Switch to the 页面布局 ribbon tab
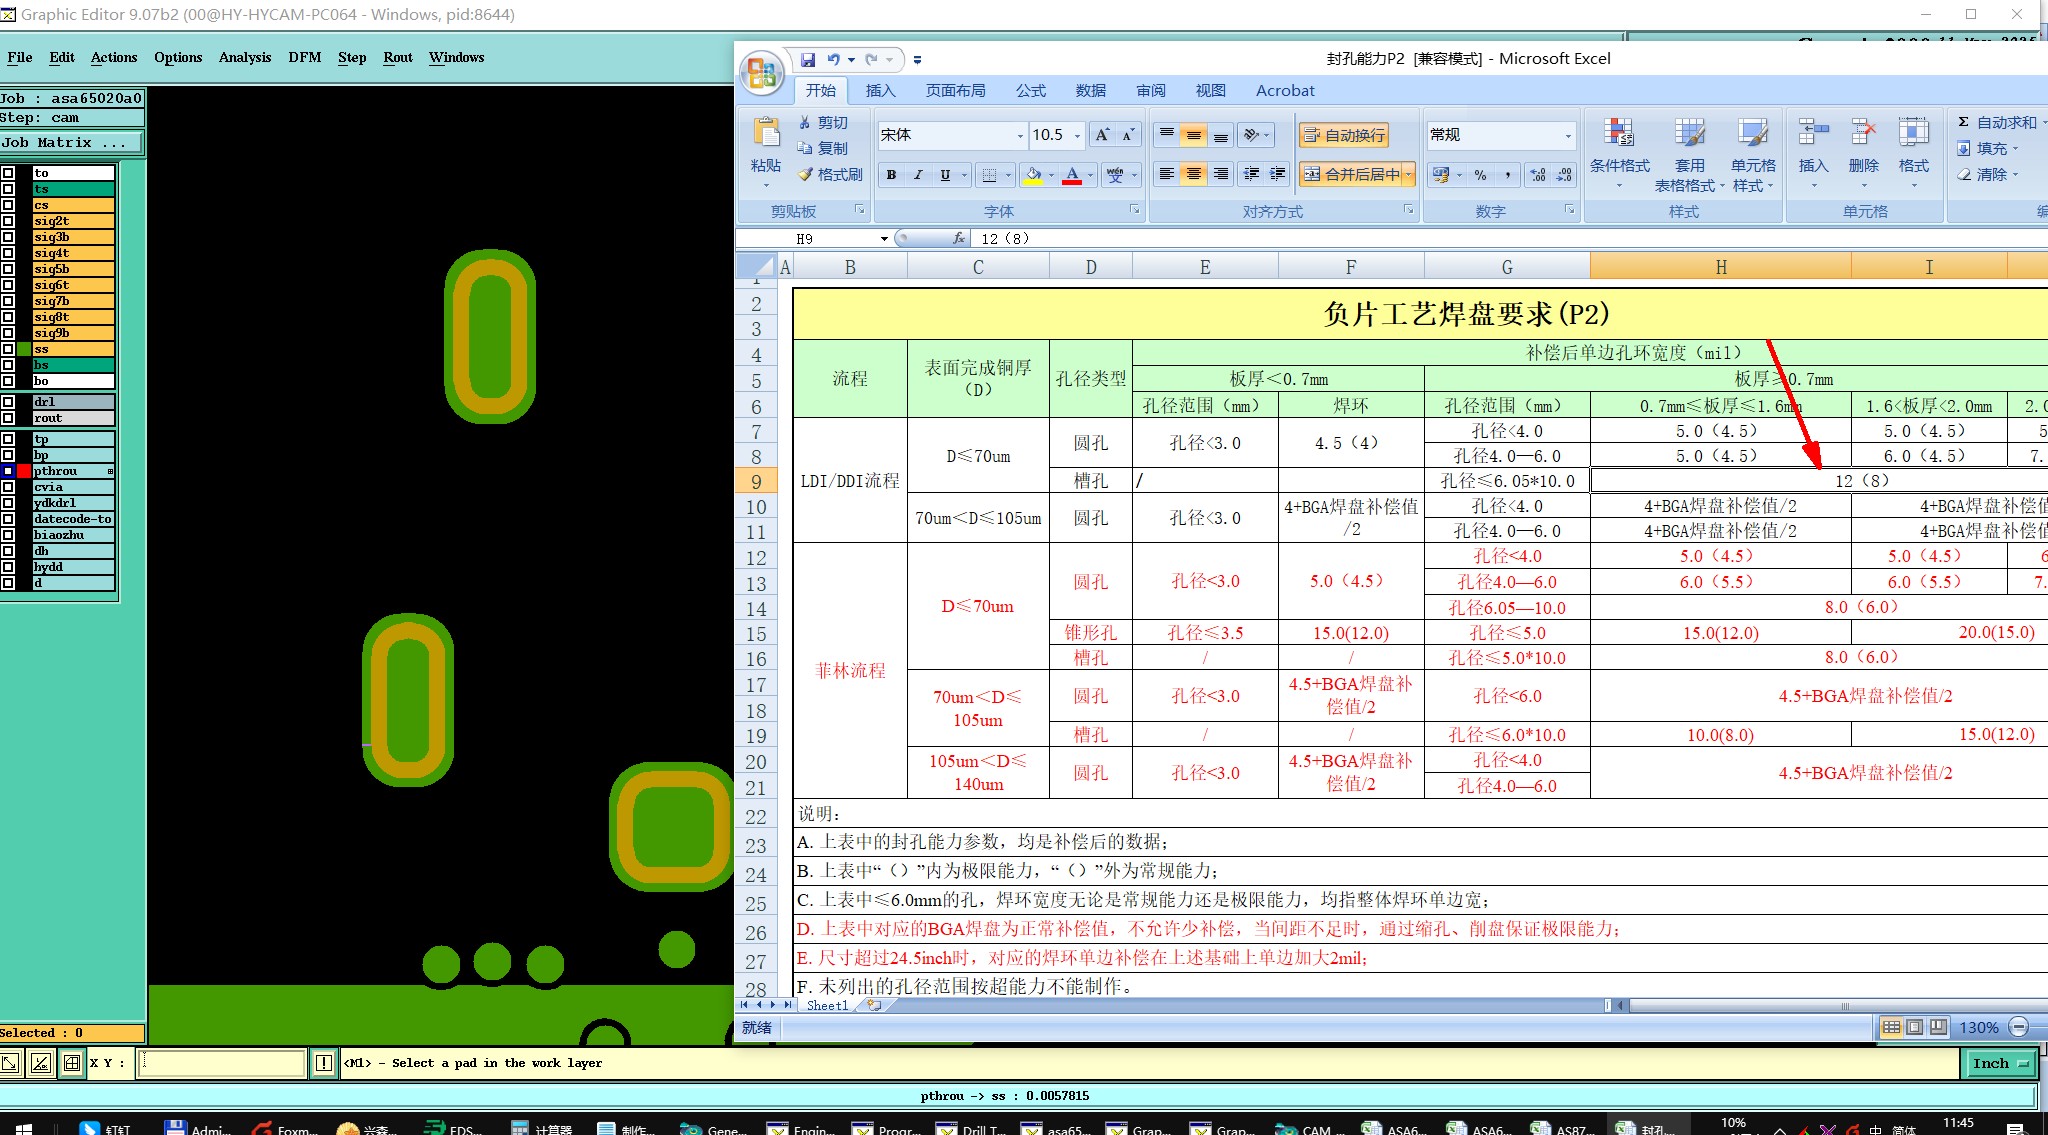Image resolution: width=2048 pixels, height=1135 pixels. click(x=955, y=91)
